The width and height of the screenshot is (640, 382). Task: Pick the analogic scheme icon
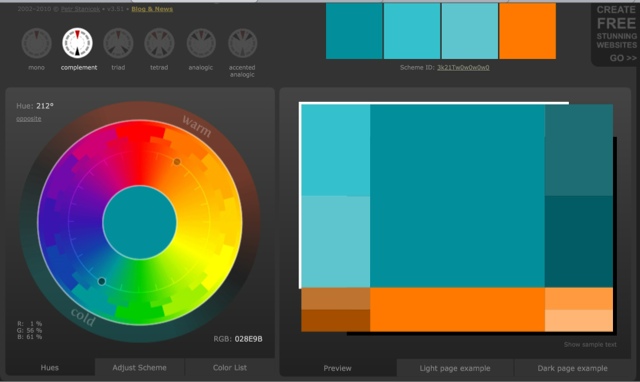pyautogui.click(x=201, y=43)
